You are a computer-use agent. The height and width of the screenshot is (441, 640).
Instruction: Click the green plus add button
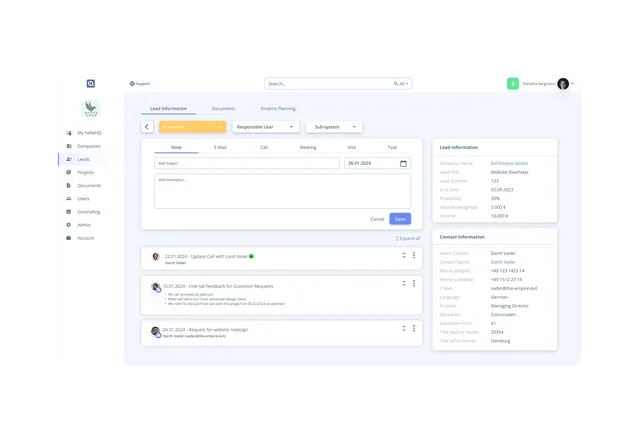coord(513,84)
